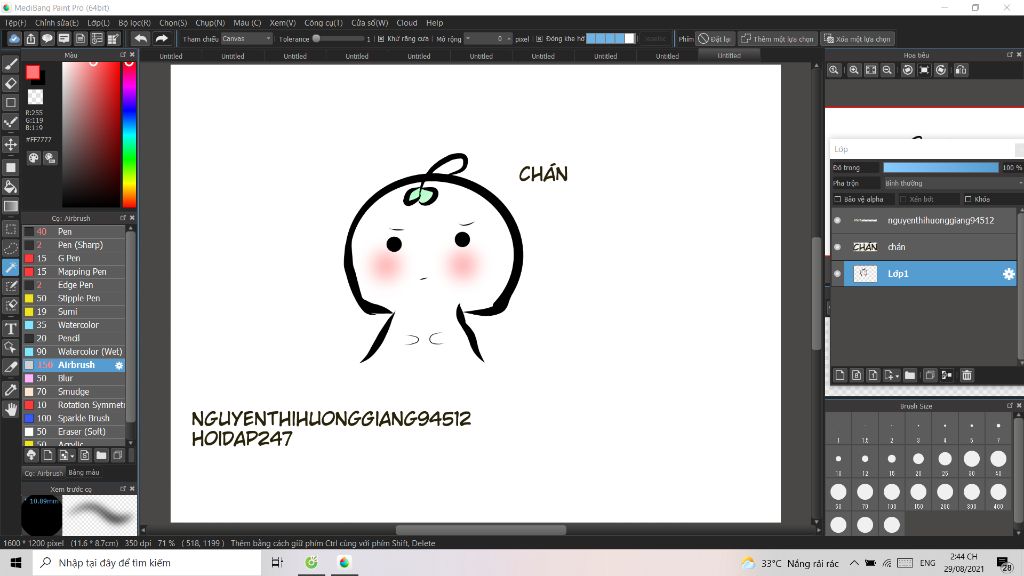Open the Chỉnh sửa menu

point(57,23)
